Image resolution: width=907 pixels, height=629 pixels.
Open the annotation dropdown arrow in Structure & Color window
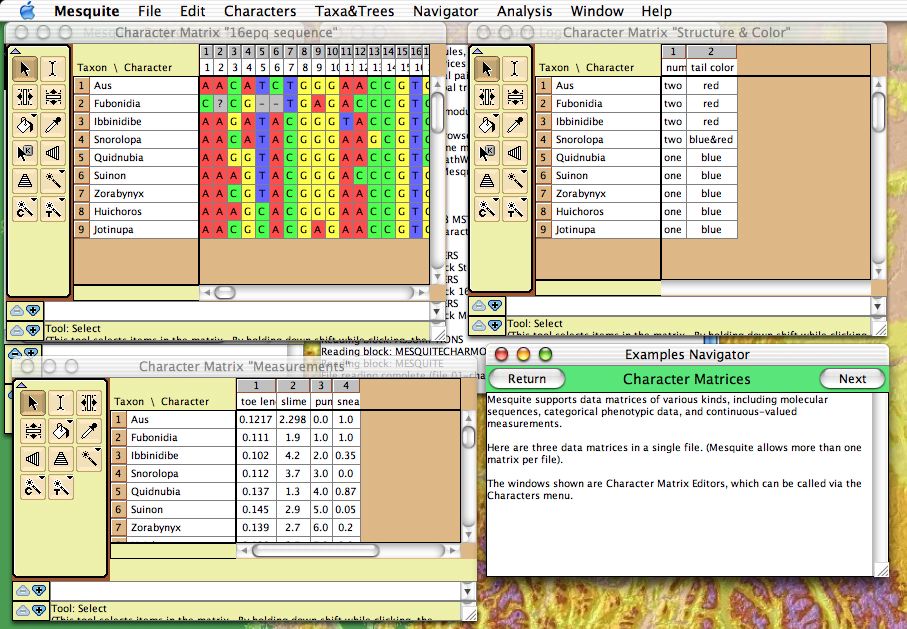point(494,305)
